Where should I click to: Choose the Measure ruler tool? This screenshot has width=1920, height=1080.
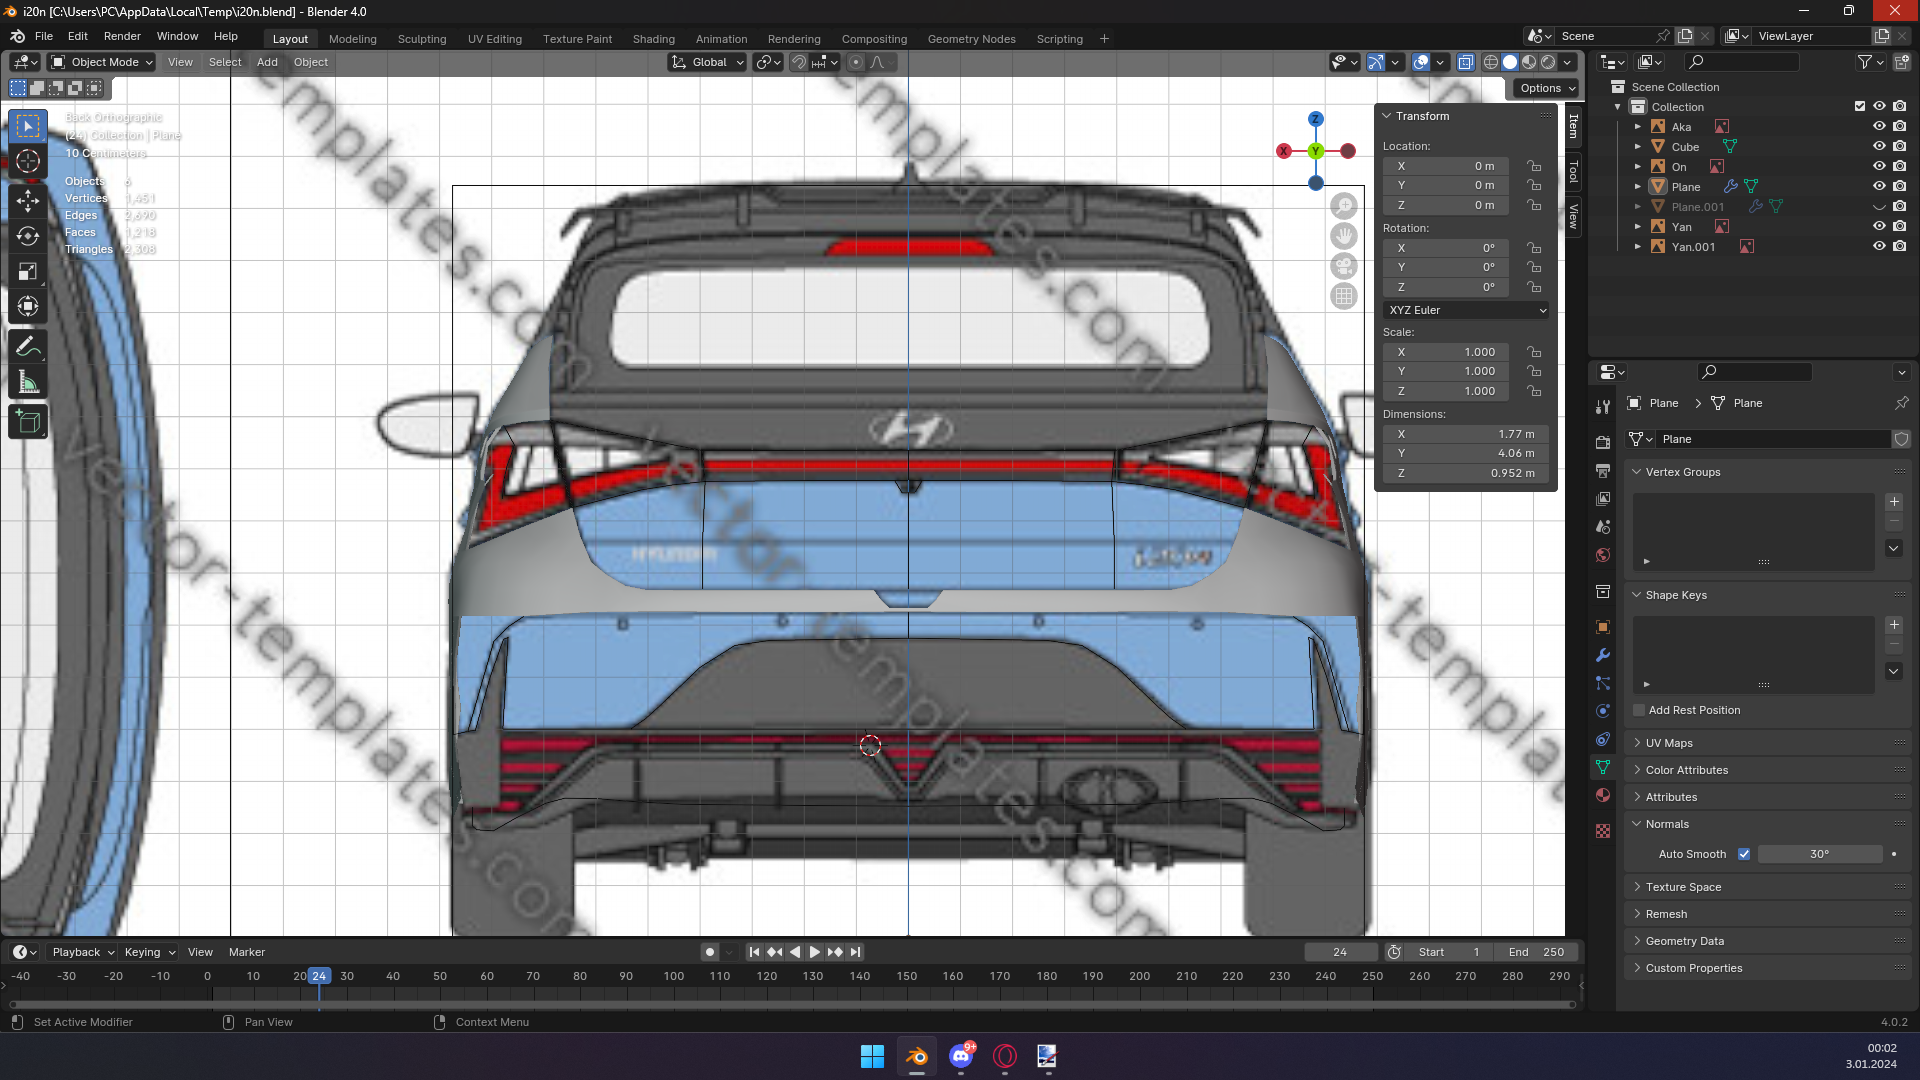28,383
